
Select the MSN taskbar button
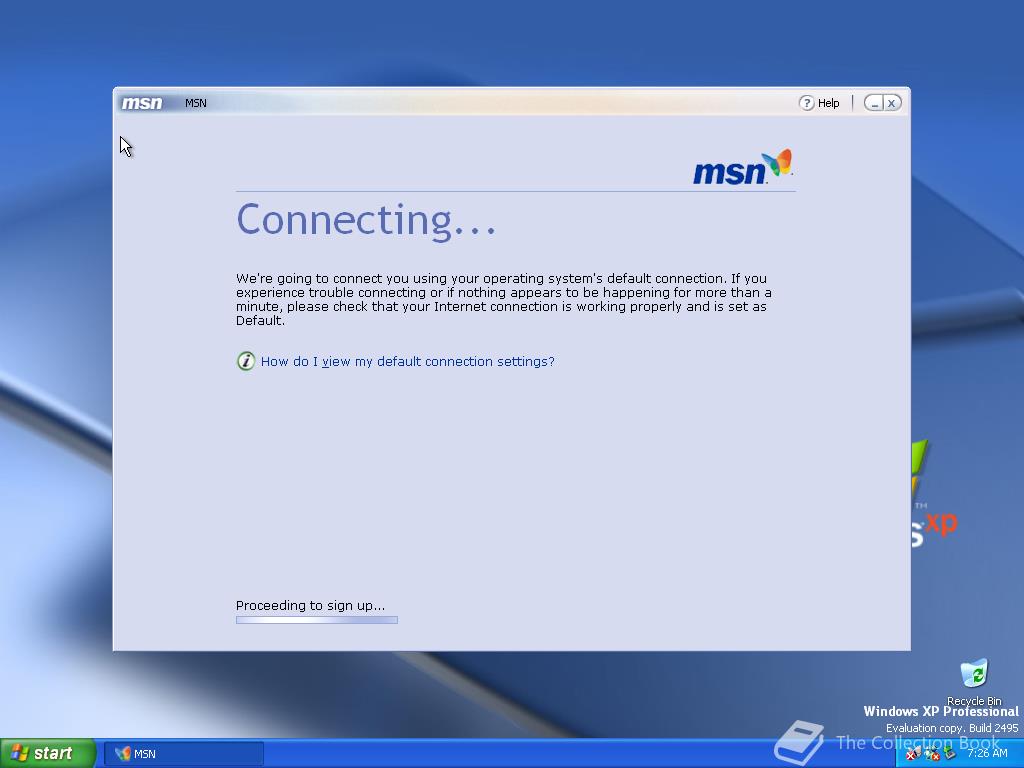184,754
